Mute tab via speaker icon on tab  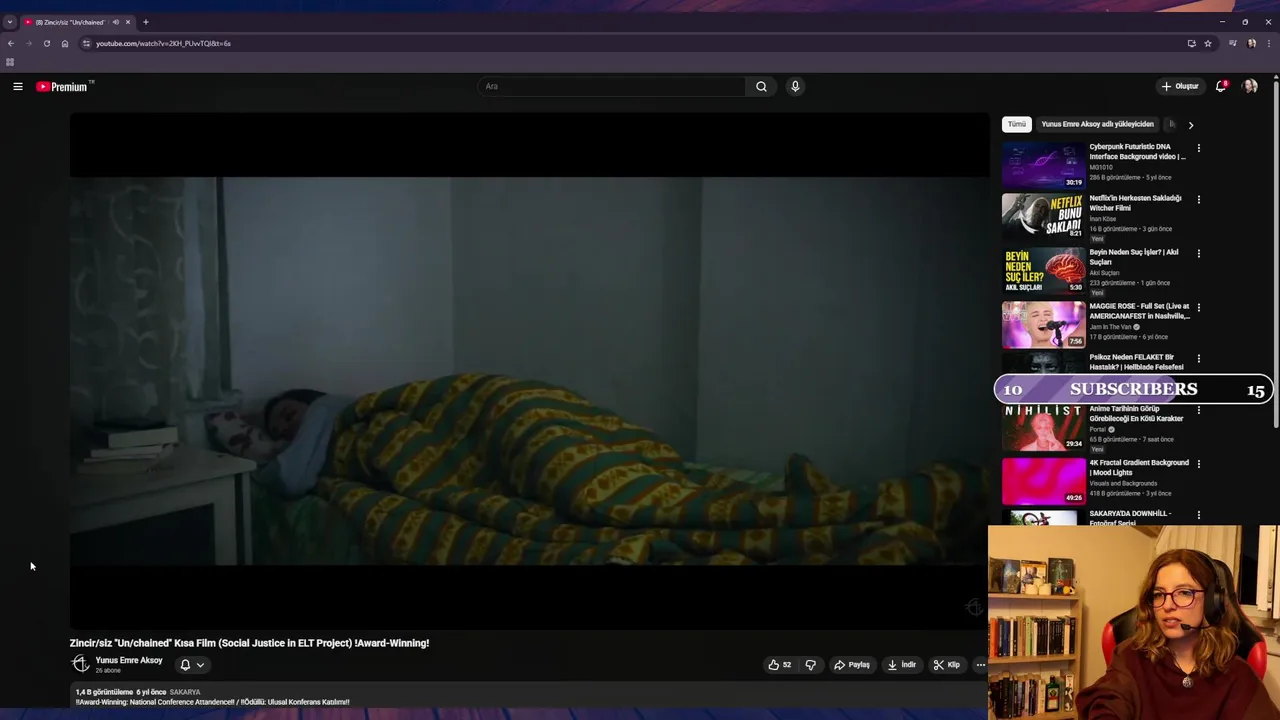pos(115,22)
